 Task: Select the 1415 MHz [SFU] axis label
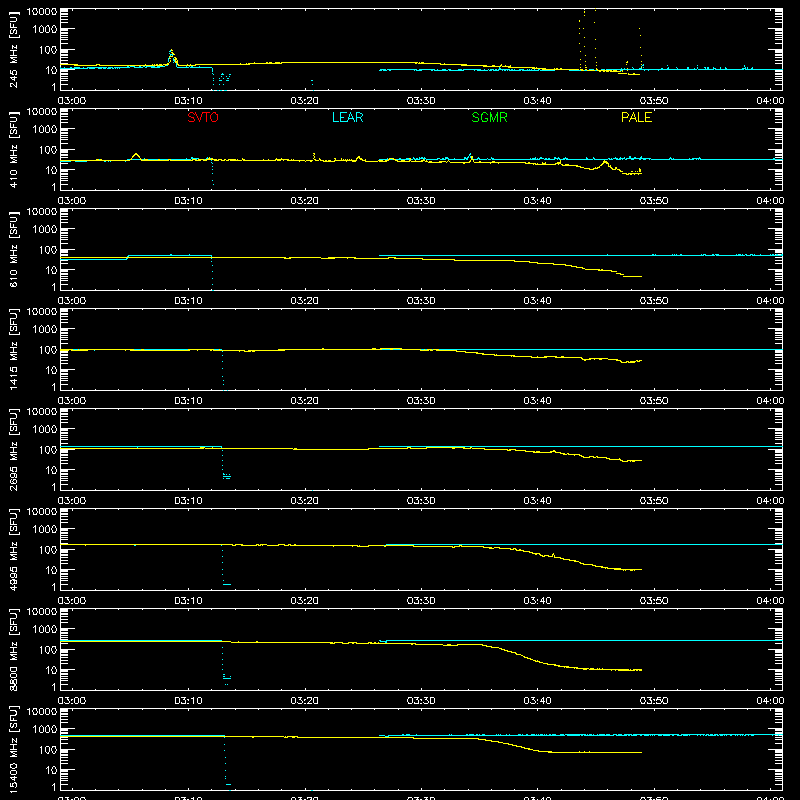pyautogui.click(x=13, y=349)
